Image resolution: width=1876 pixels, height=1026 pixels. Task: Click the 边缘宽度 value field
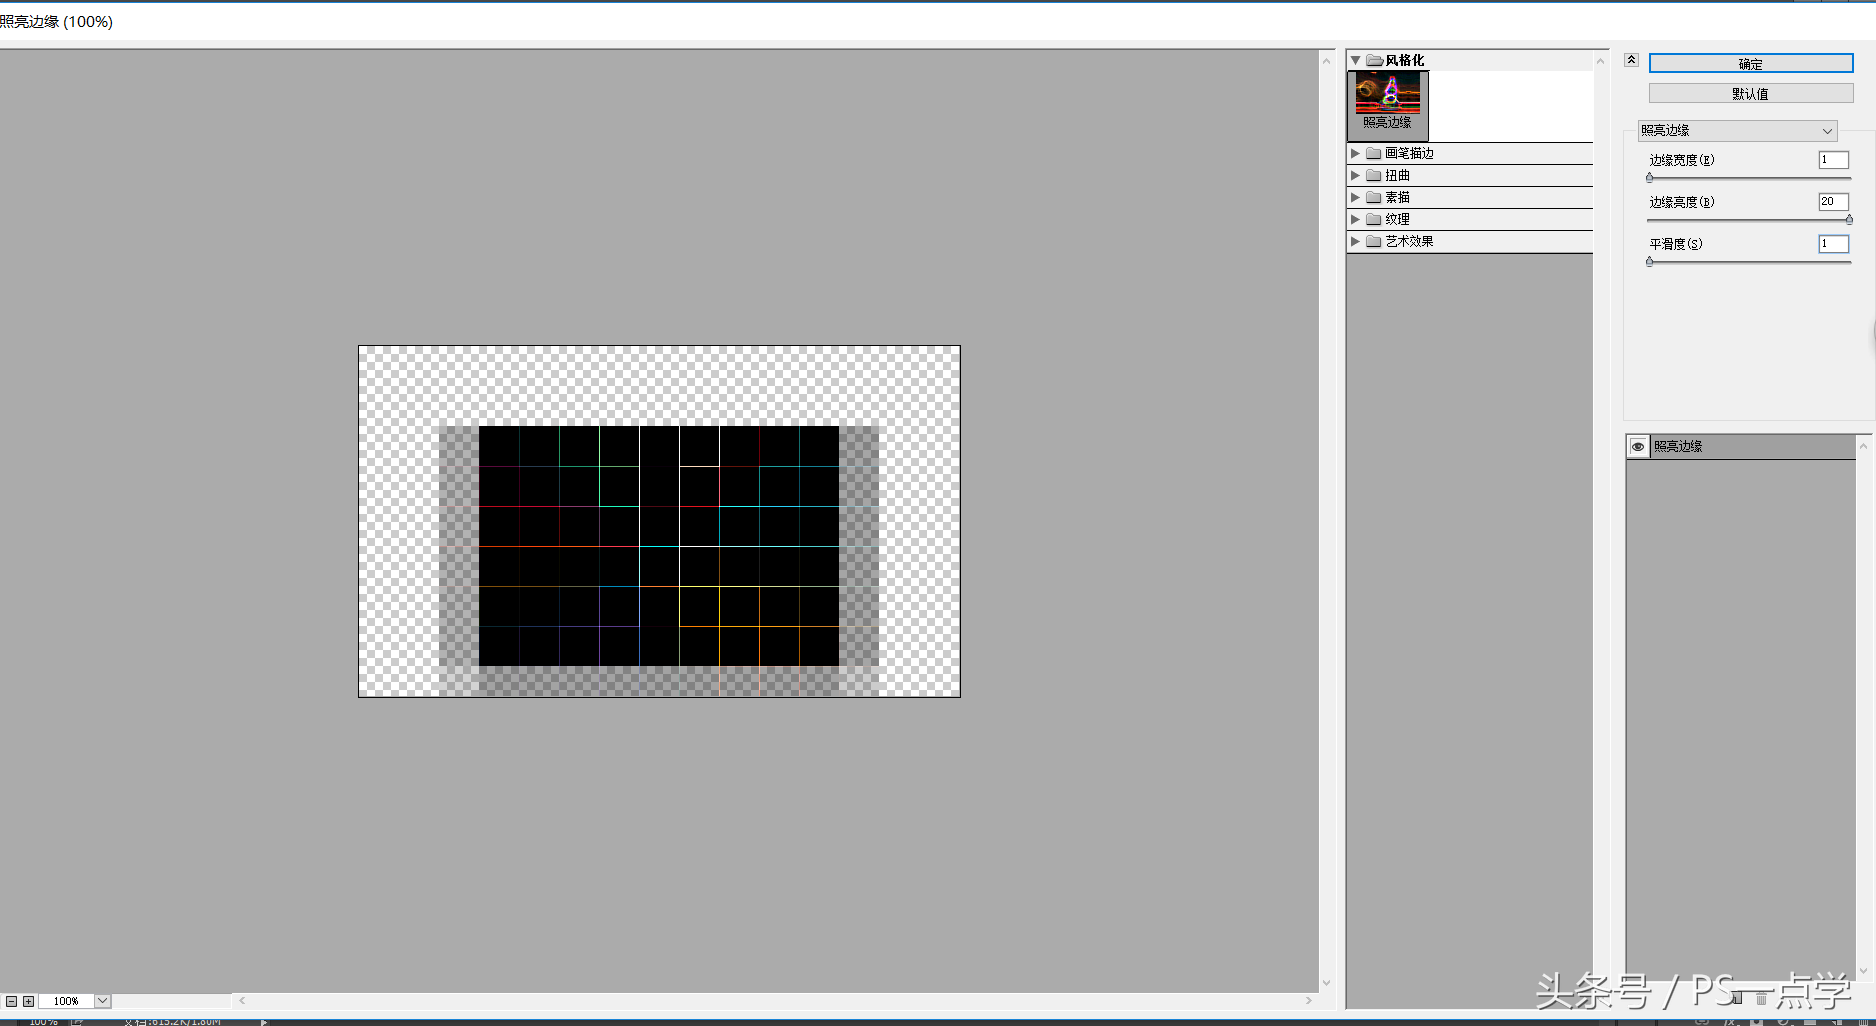pyautogui.click(x=1833, y=159)
